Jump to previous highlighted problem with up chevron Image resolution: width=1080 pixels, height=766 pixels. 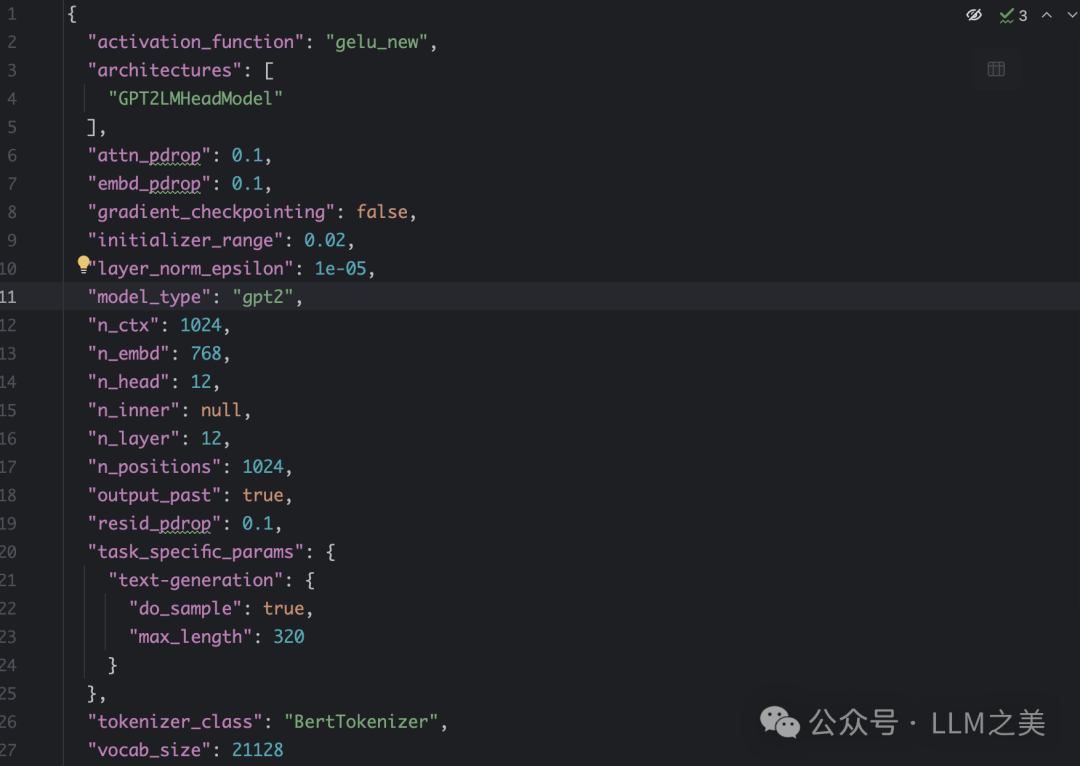point(1047,15)
